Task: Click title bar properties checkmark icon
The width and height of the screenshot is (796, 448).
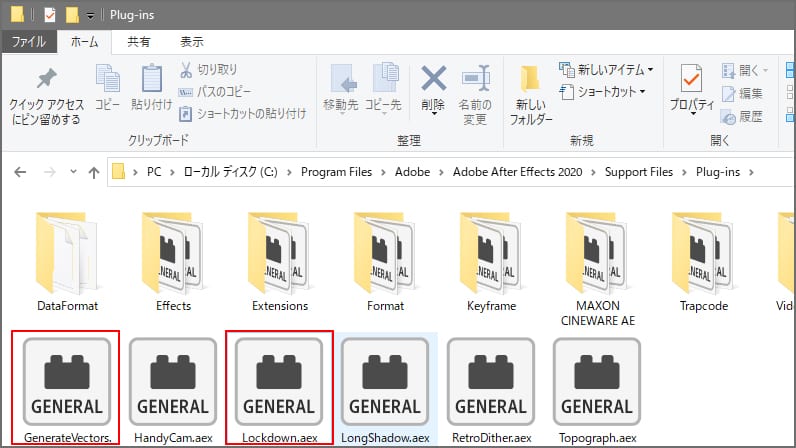Action: (x=49, y=15)
